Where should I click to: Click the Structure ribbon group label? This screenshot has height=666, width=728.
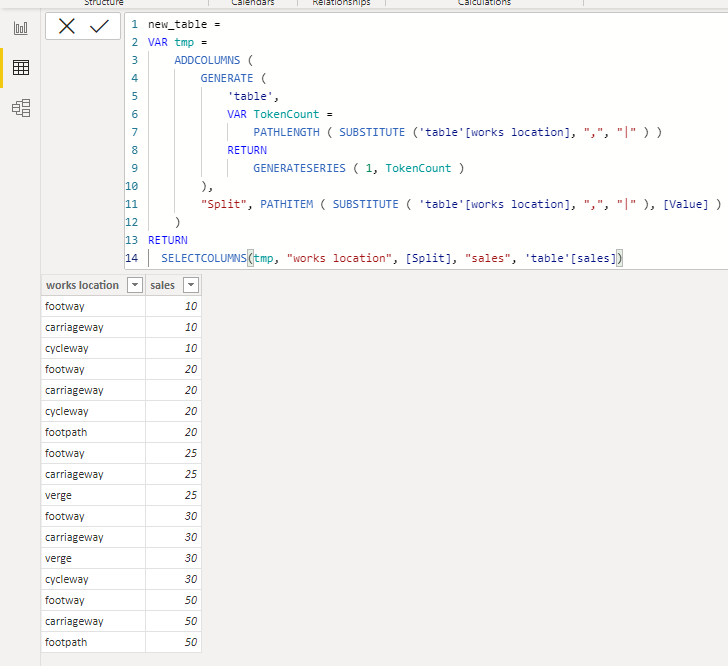click(104, 2)
